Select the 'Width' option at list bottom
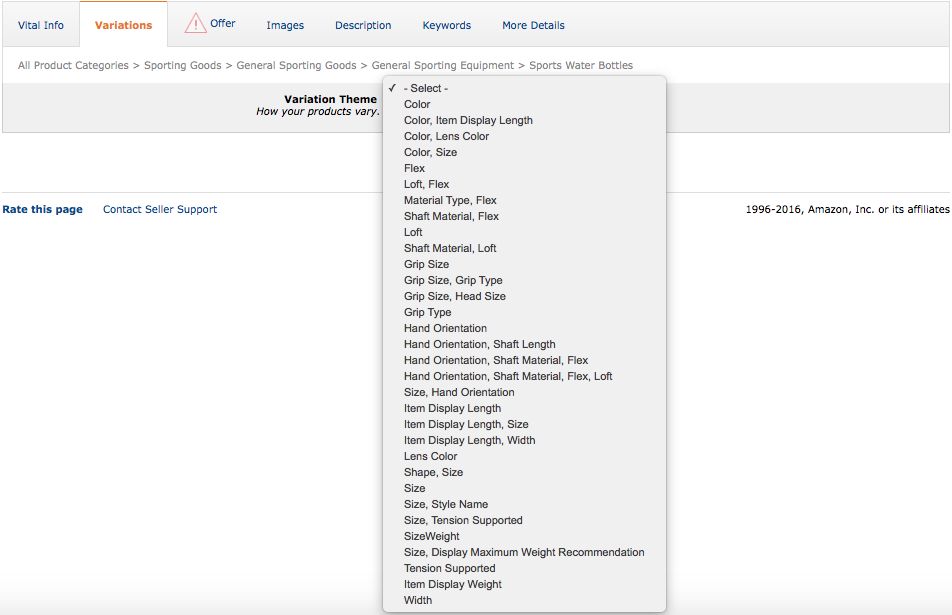This screenshot has width=952, height=615. click(418, 600)
